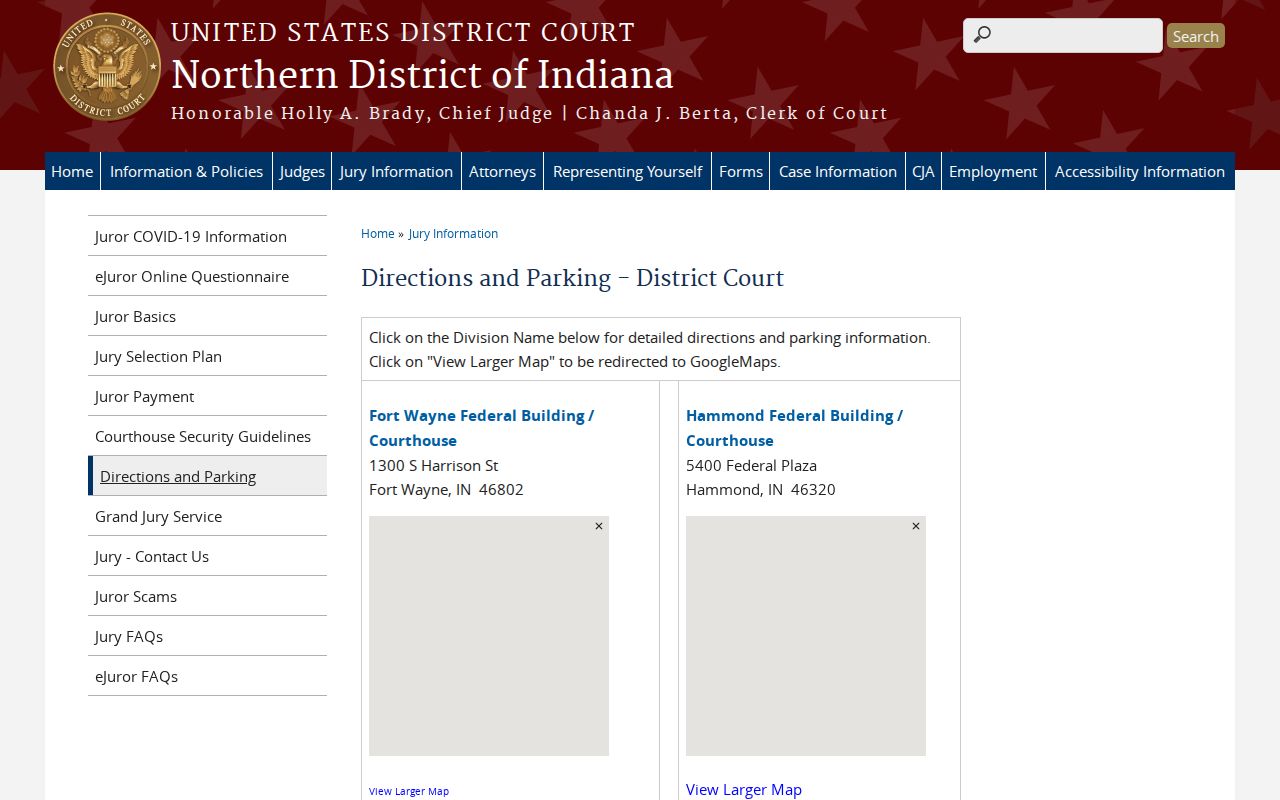Select Directions and Parking sidebar link

[207, 476]
